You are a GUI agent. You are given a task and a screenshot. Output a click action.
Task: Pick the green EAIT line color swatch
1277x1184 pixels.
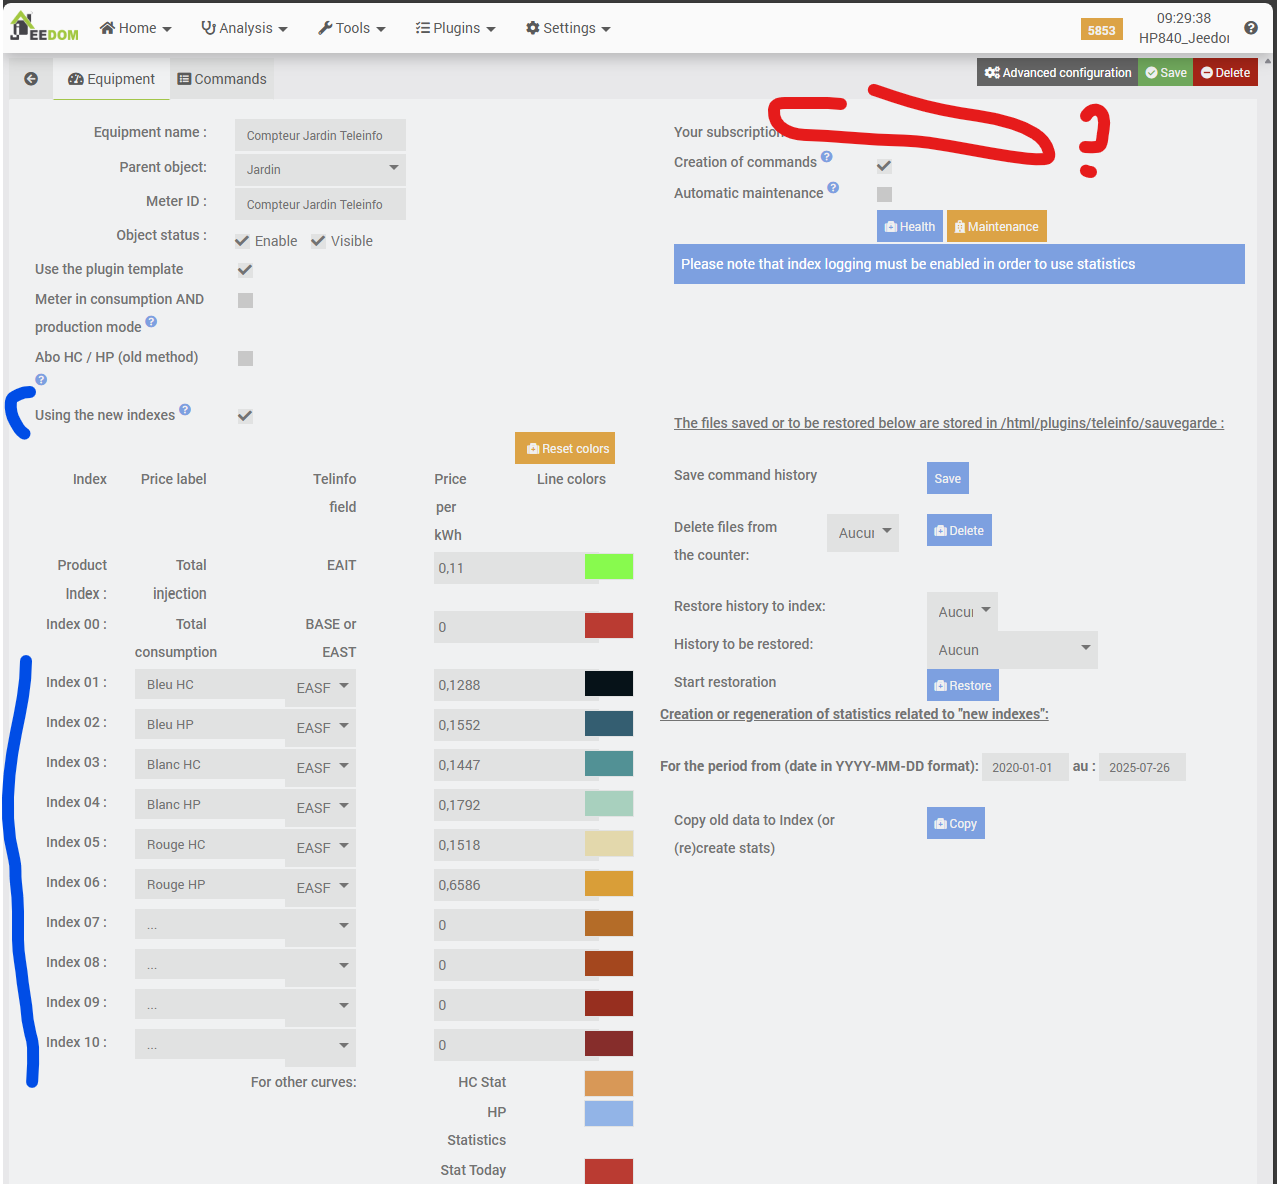(609, 567)
